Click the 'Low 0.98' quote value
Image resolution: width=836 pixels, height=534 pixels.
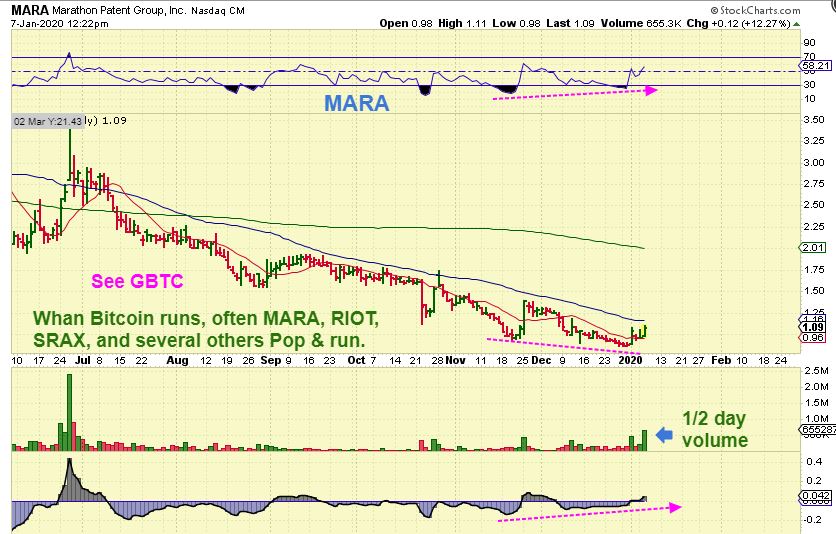click(x=516, y=23)
